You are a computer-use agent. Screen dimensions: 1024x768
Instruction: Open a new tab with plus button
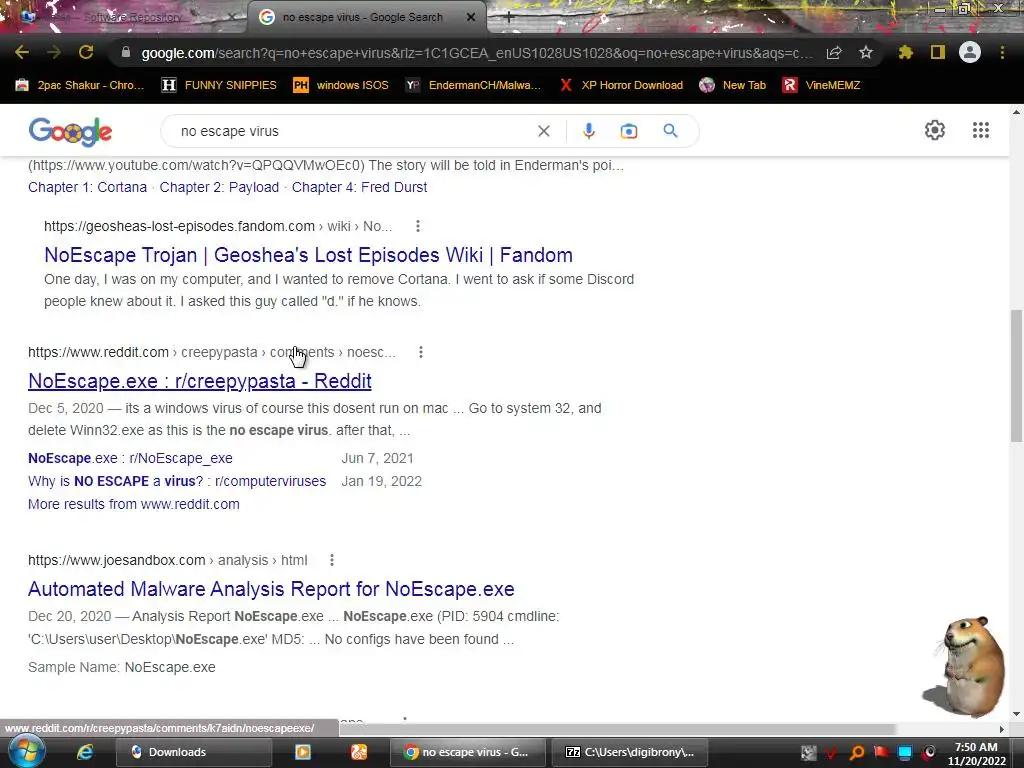click(509, 18)
